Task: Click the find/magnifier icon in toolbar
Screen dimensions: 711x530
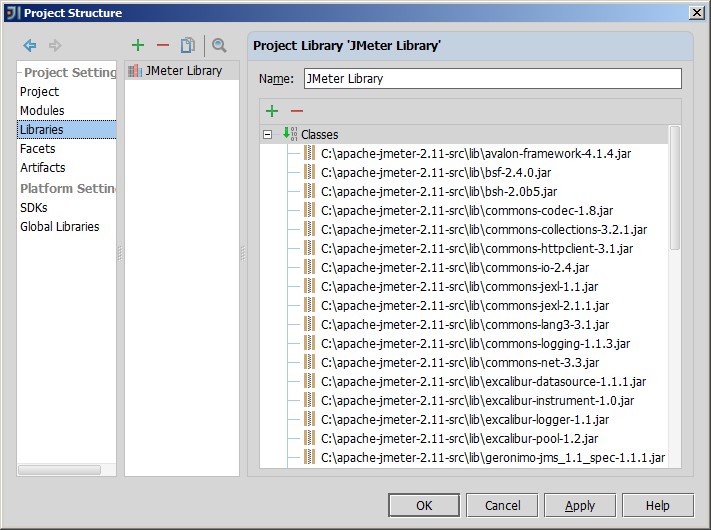Action: 219,46
